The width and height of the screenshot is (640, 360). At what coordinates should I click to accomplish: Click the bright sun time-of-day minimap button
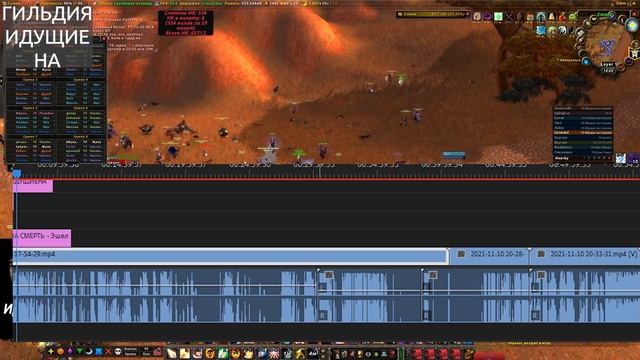(x=632, y=25)
